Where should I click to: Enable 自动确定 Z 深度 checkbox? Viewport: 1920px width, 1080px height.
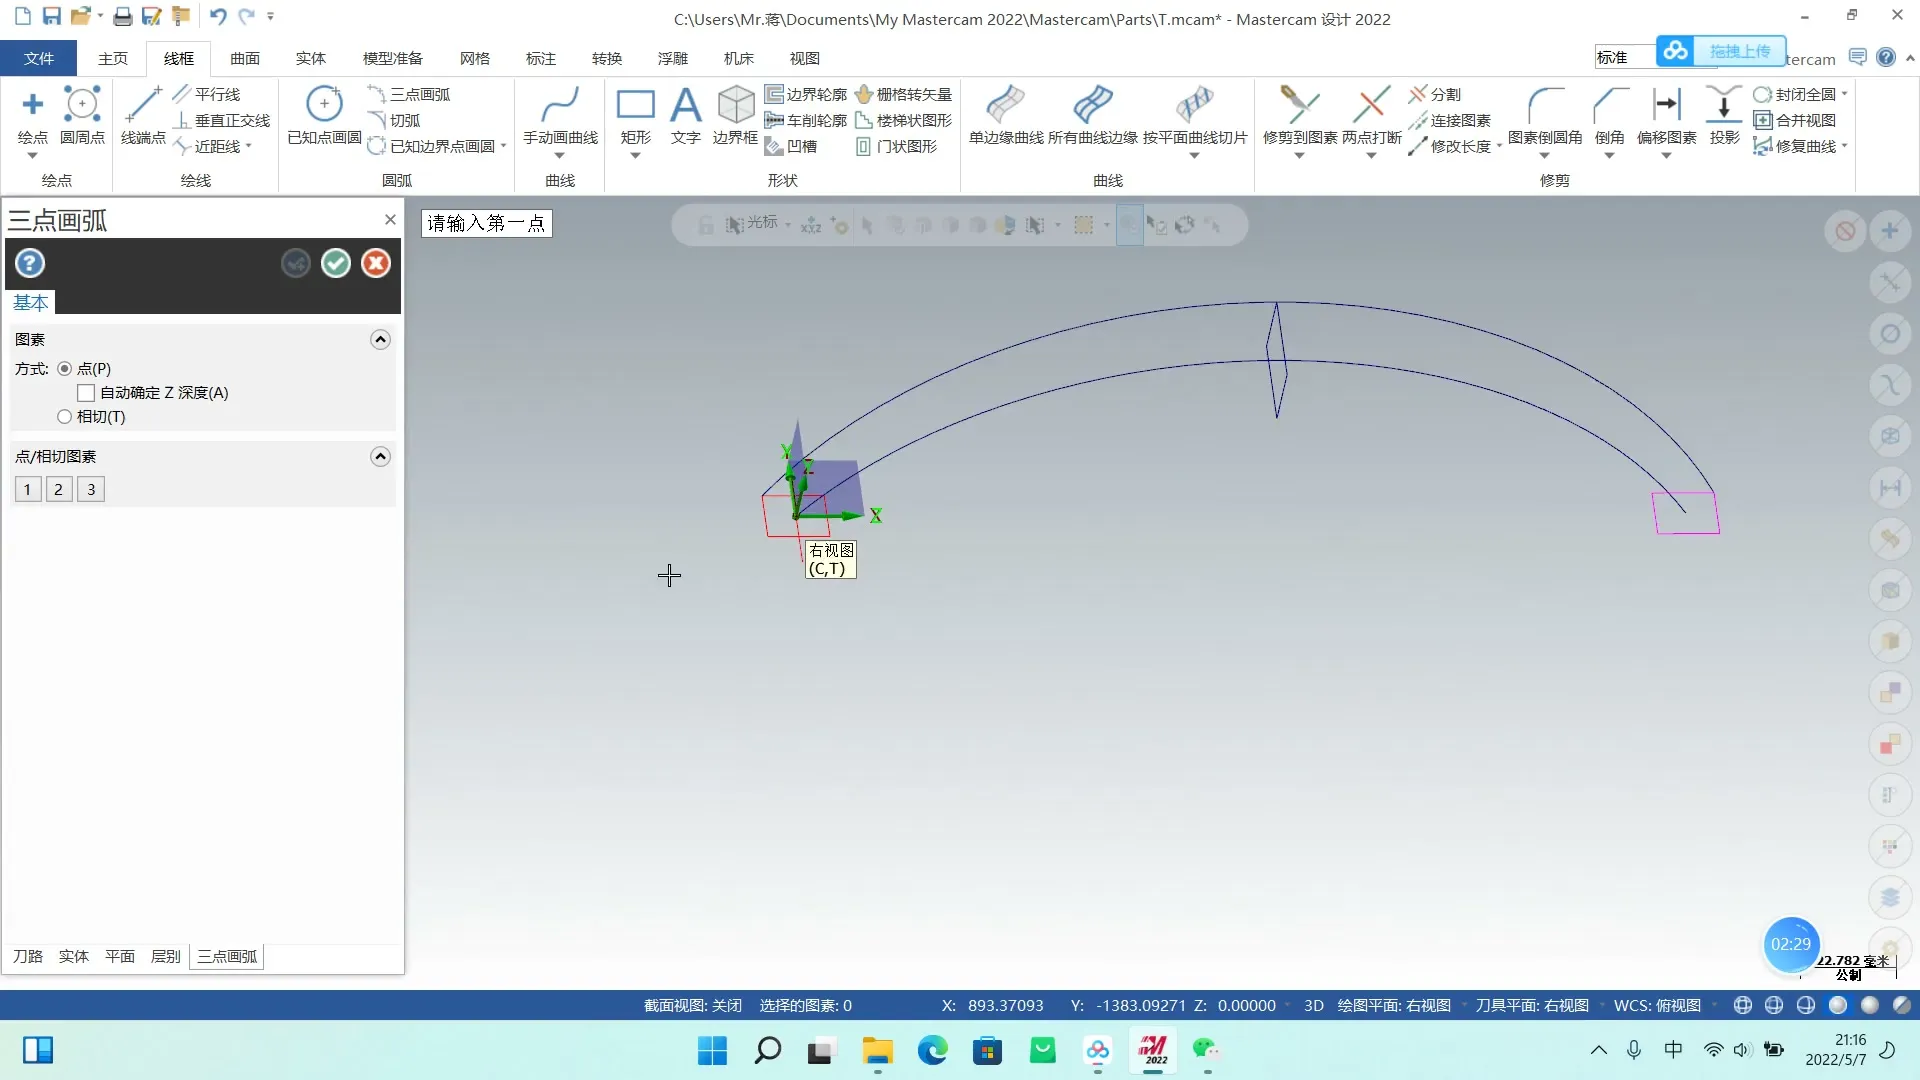point(87,393)
